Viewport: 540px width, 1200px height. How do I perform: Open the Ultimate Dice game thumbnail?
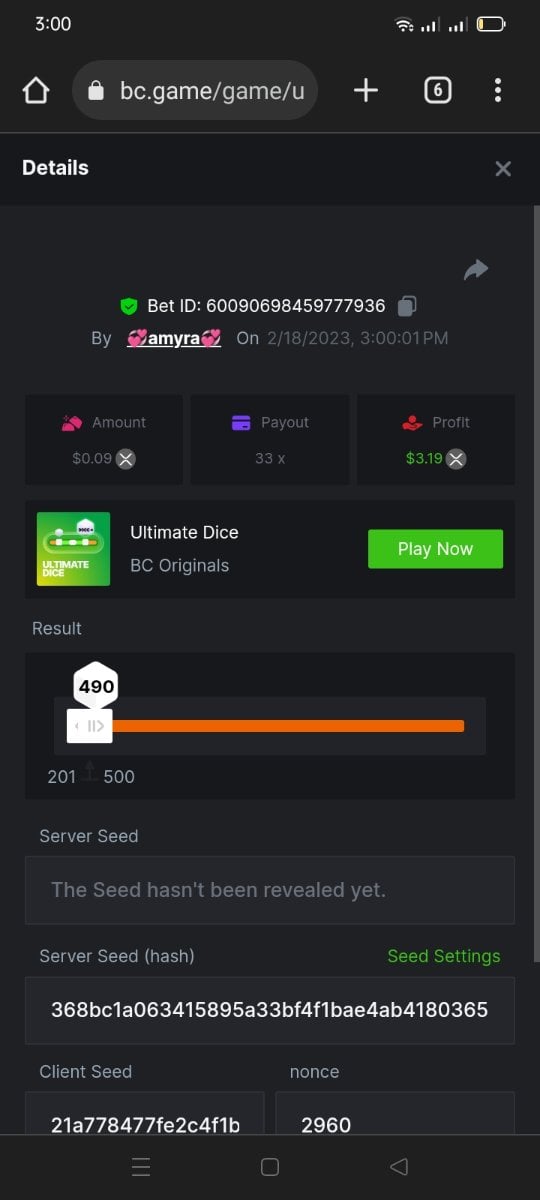(73, 549)
